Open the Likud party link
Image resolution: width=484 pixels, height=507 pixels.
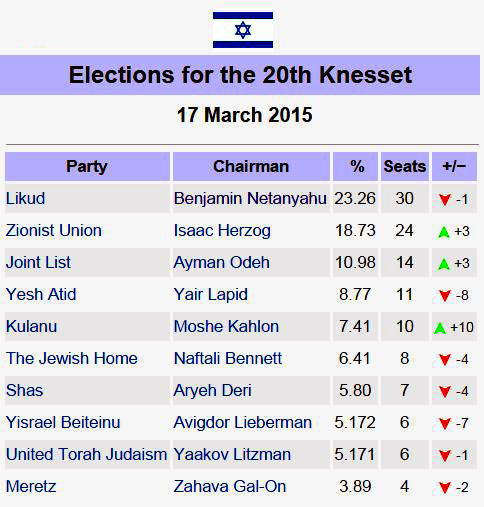point(26,199)
